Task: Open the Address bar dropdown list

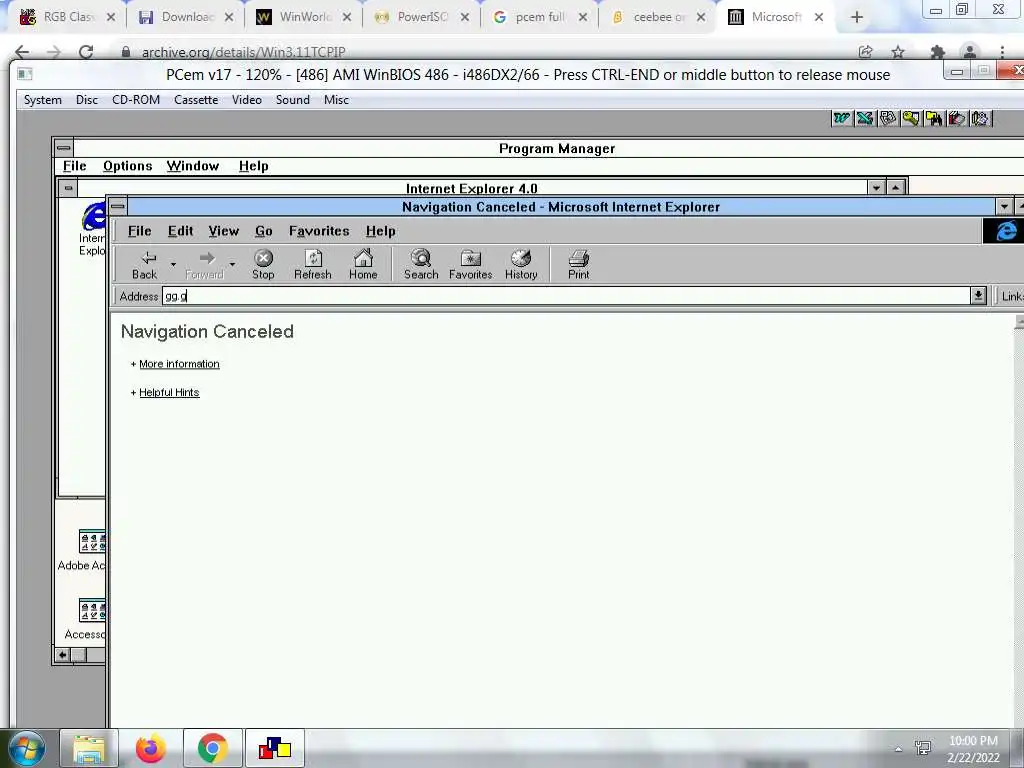Action: pos(978,296)
